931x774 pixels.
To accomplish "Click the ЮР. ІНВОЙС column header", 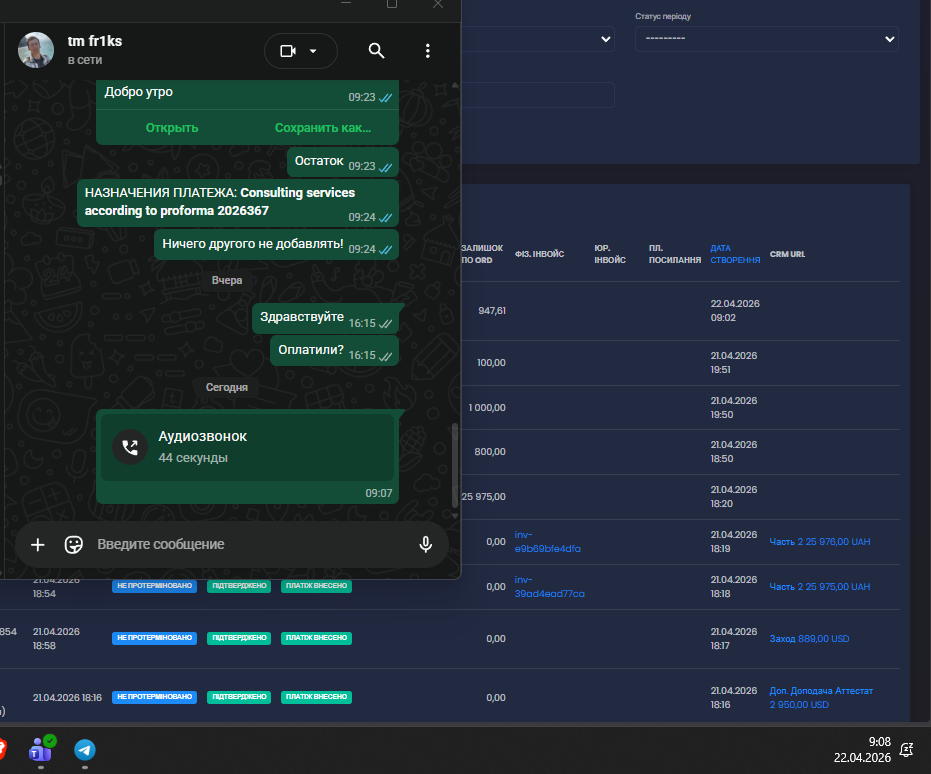I will pyautogui.click(x=610, y=254).
